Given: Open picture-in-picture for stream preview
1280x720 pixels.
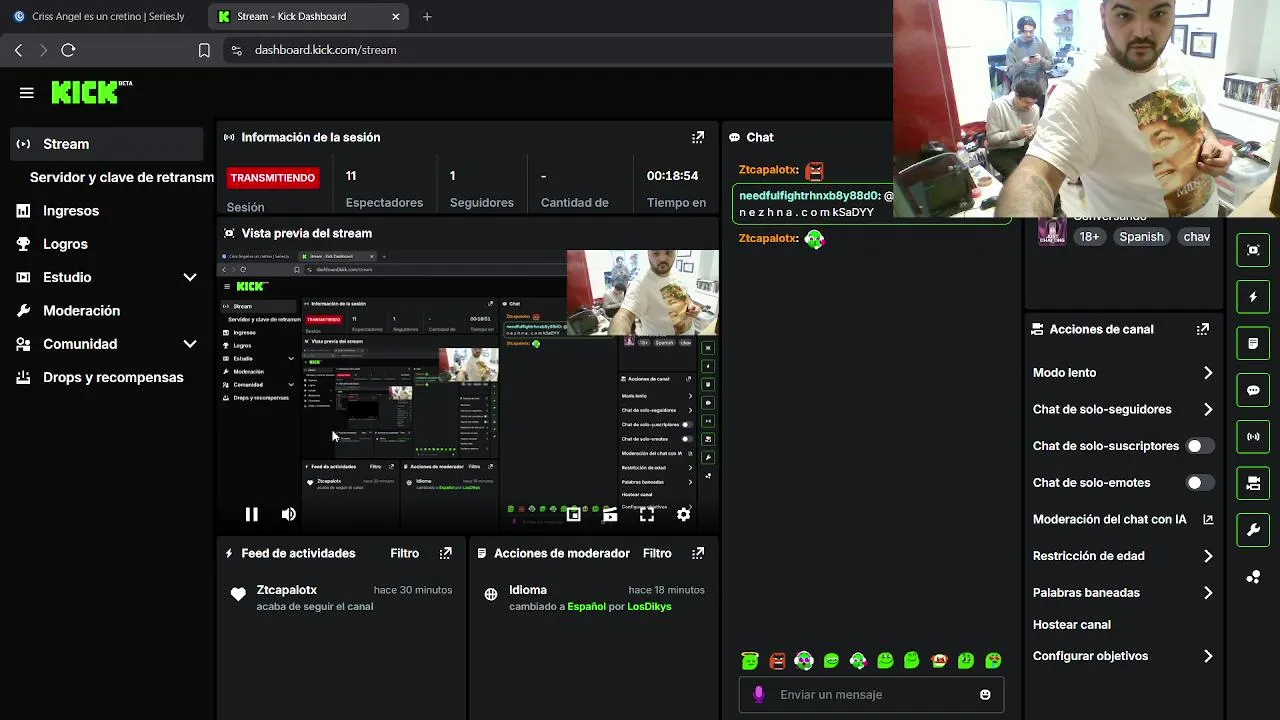Looking at the screenshot, I should point(573,515).
